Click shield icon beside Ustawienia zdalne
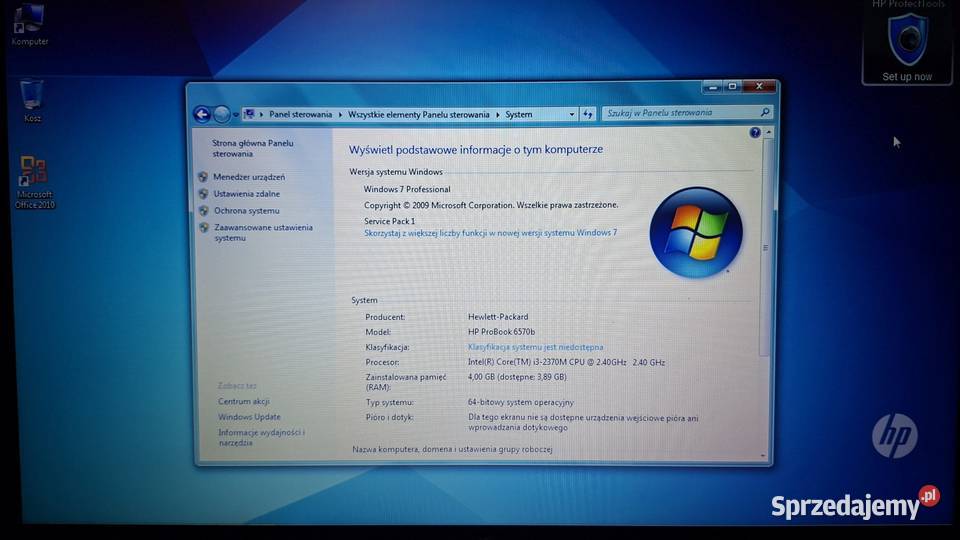The image size is (960, 540). 203,193
